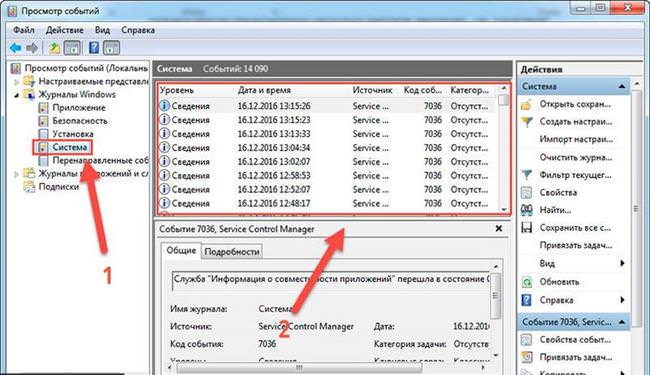
Task: Click the Back arrow toolbar icon
Action: click(15, 48)
